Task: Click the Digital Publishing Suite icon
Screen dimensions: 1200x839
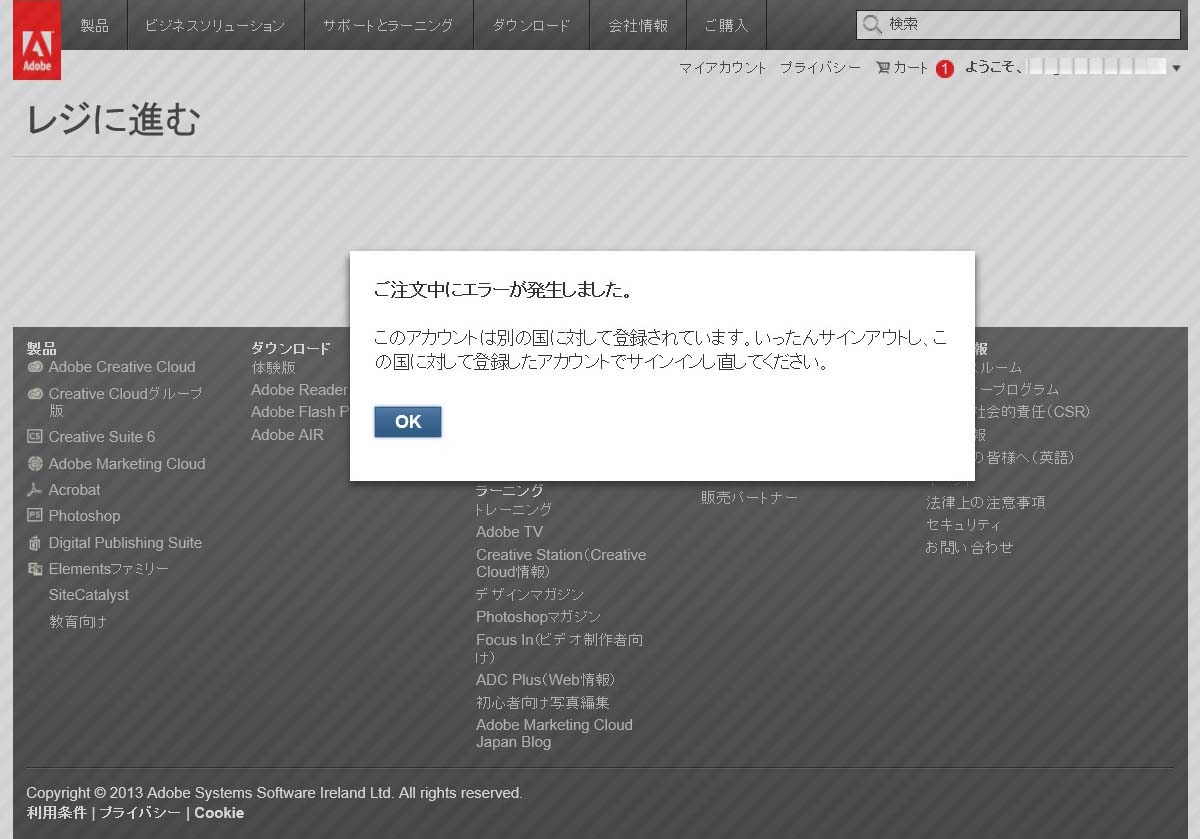Action: [x=35, y=543]
